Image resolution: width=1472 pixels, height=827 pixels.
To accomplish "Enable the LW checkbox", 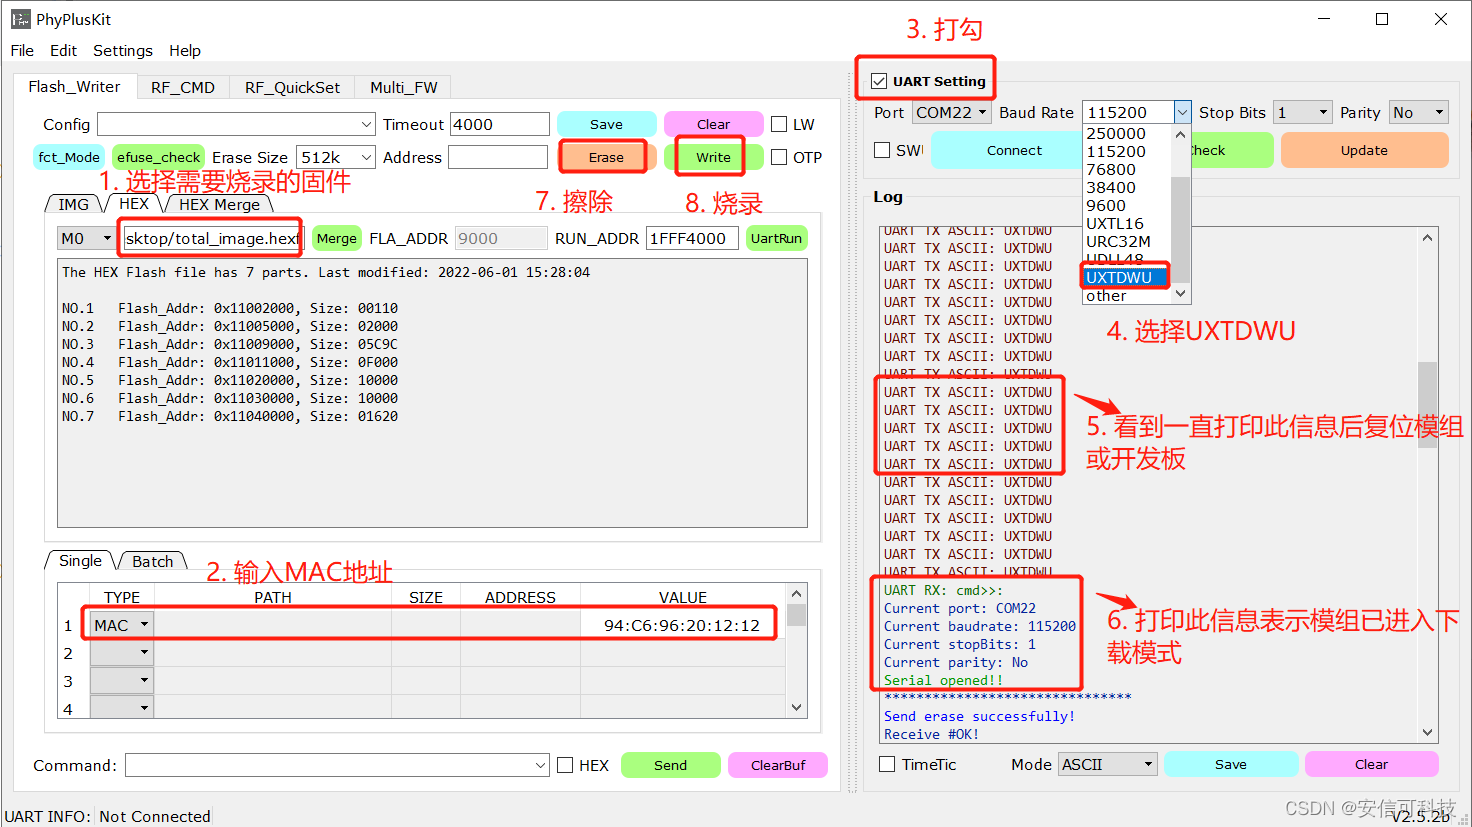I will coord(780,124).
